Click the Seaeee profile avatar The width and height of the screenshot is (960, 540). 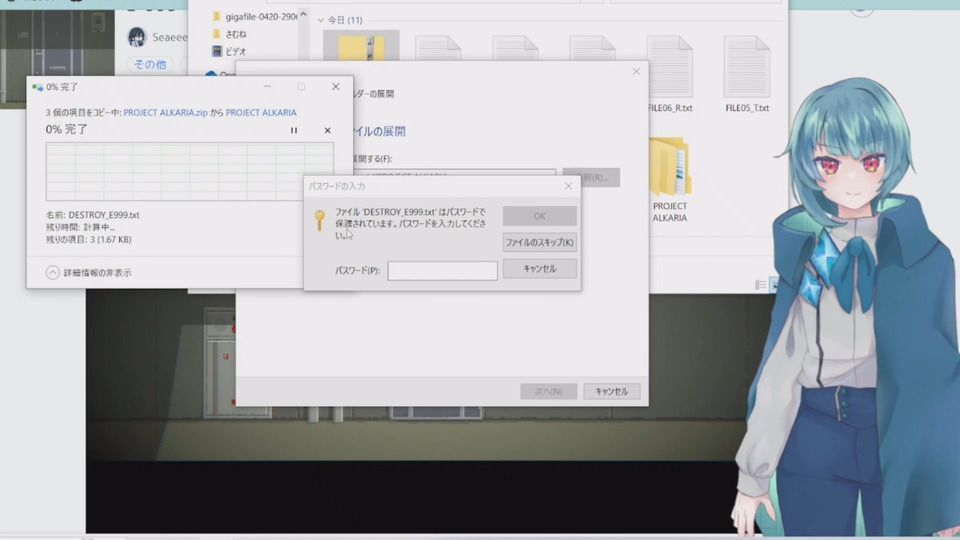coord(137,37)
